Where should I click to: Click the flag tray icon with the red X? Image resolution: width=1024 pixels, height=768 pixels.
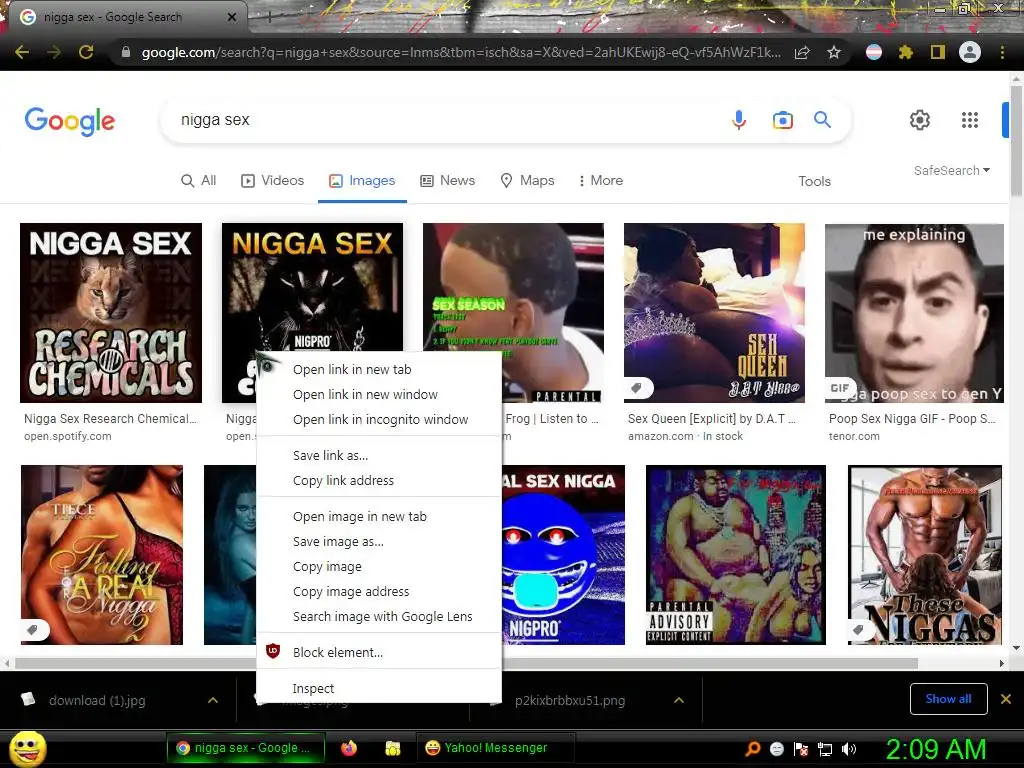[x=801, y=749]
